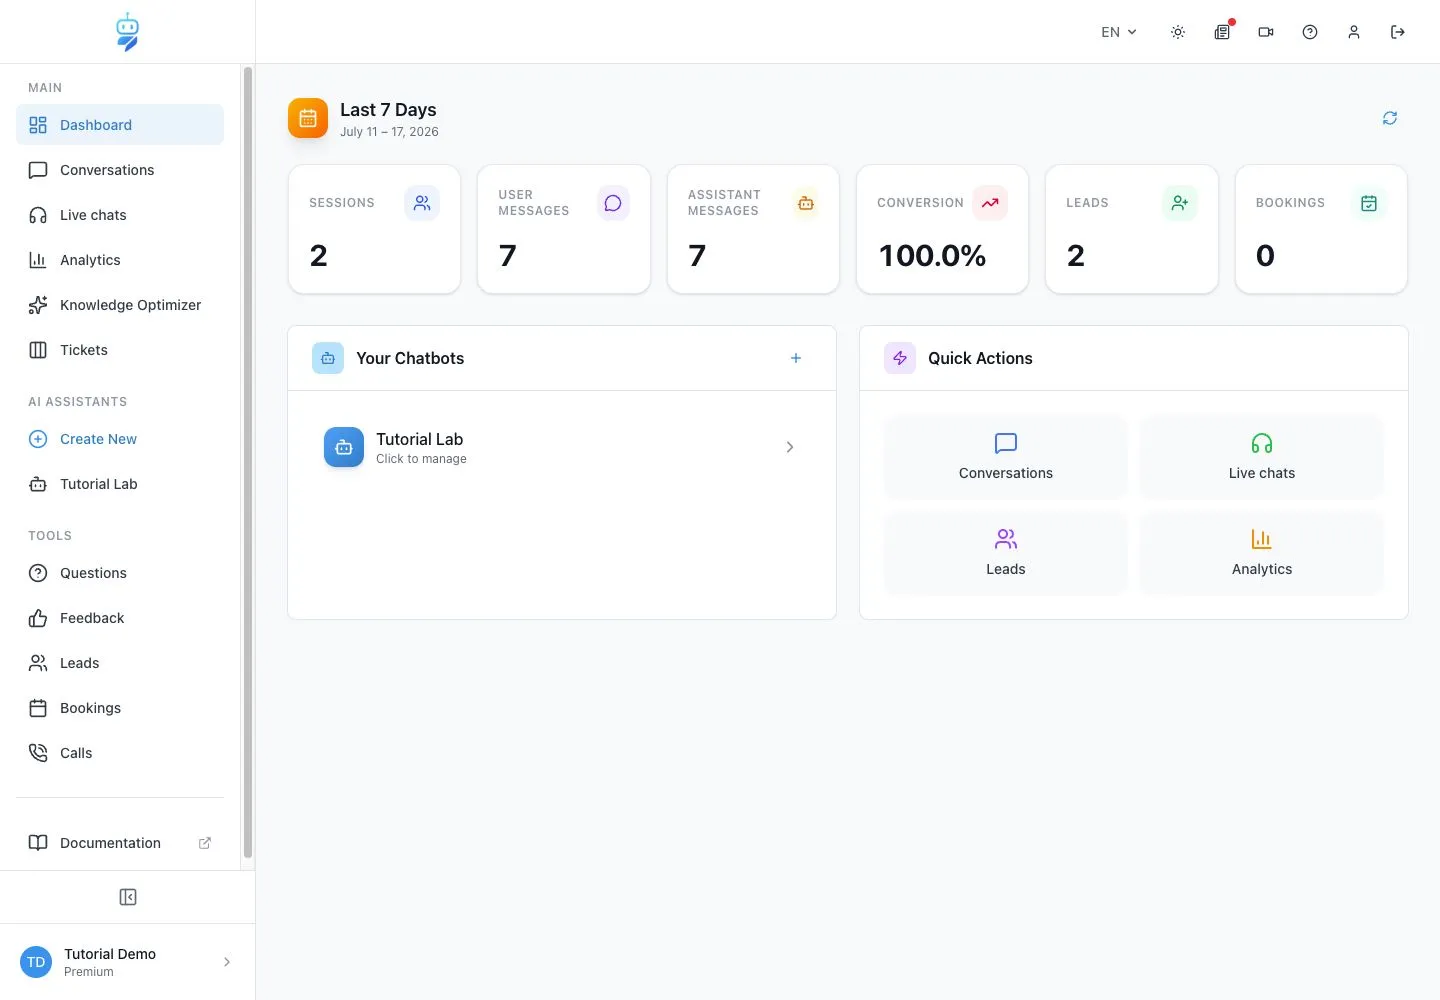Collapse the sidebar panel toggle

click(x=128, y=897)
